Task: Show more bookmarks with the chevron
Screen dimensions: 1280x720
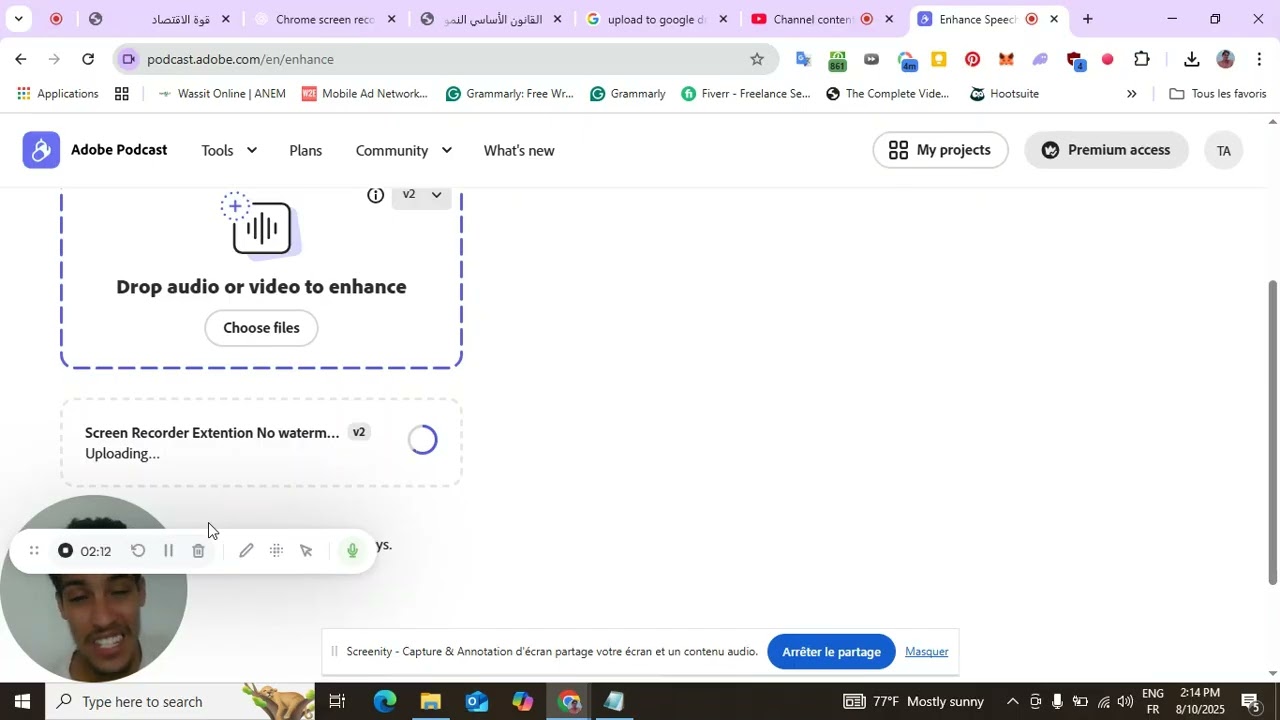Action: pyautogui.click(x=1131, y=94)
